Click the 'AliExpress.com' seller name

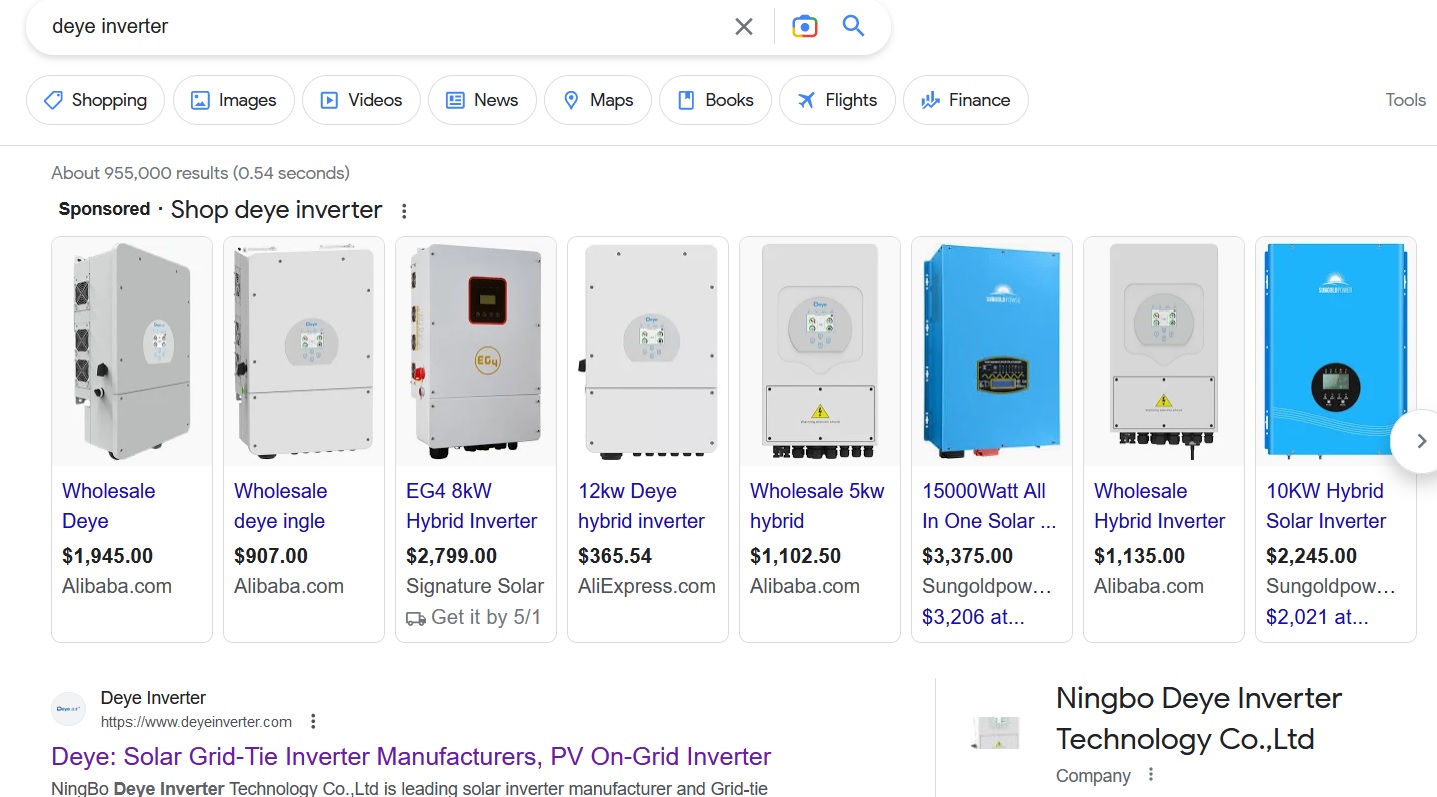pyautogui.click(x=647, y=586)
